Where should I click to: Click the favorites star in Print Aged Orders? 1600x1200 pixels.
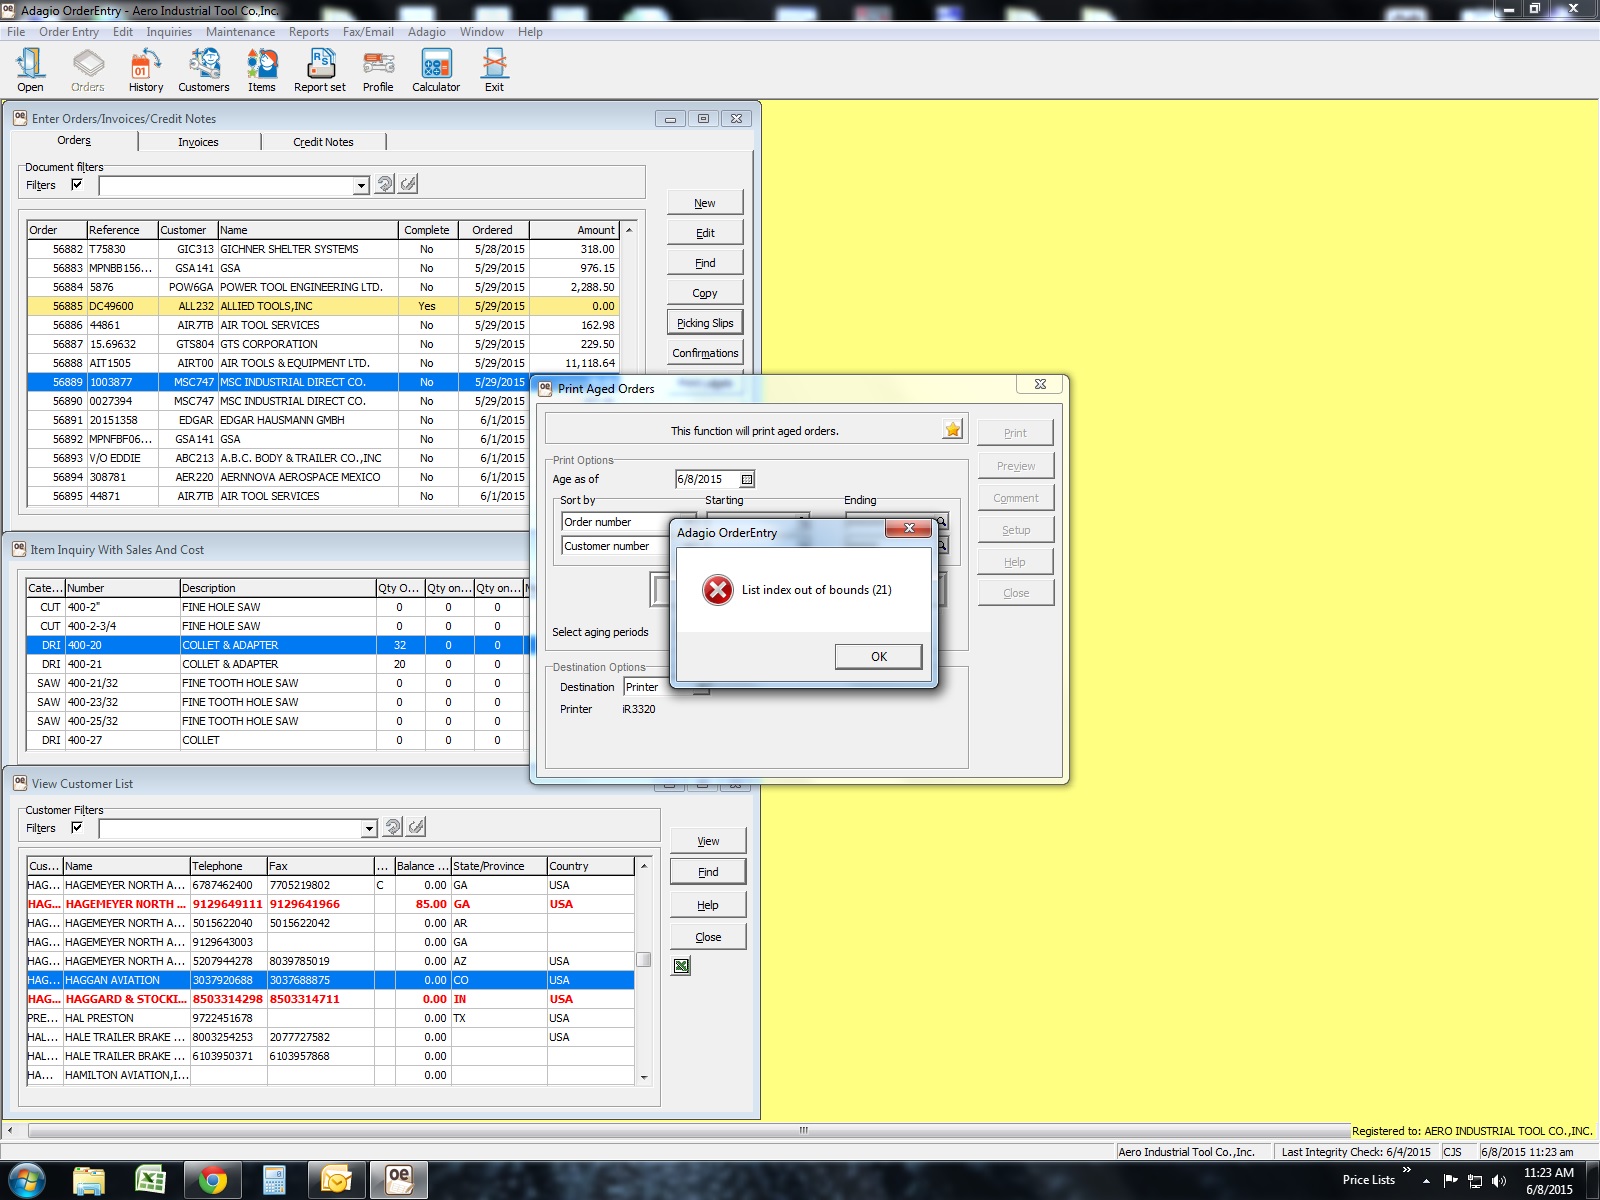pos(952,430)
